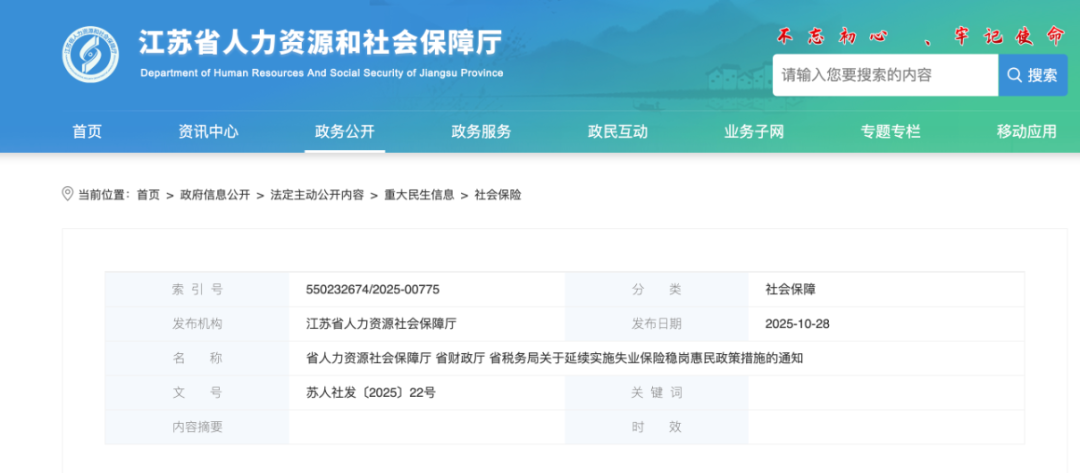1080x473 pixels.
Task: Click the location pin icon in breadcrumb
Action: pos(68,194)
